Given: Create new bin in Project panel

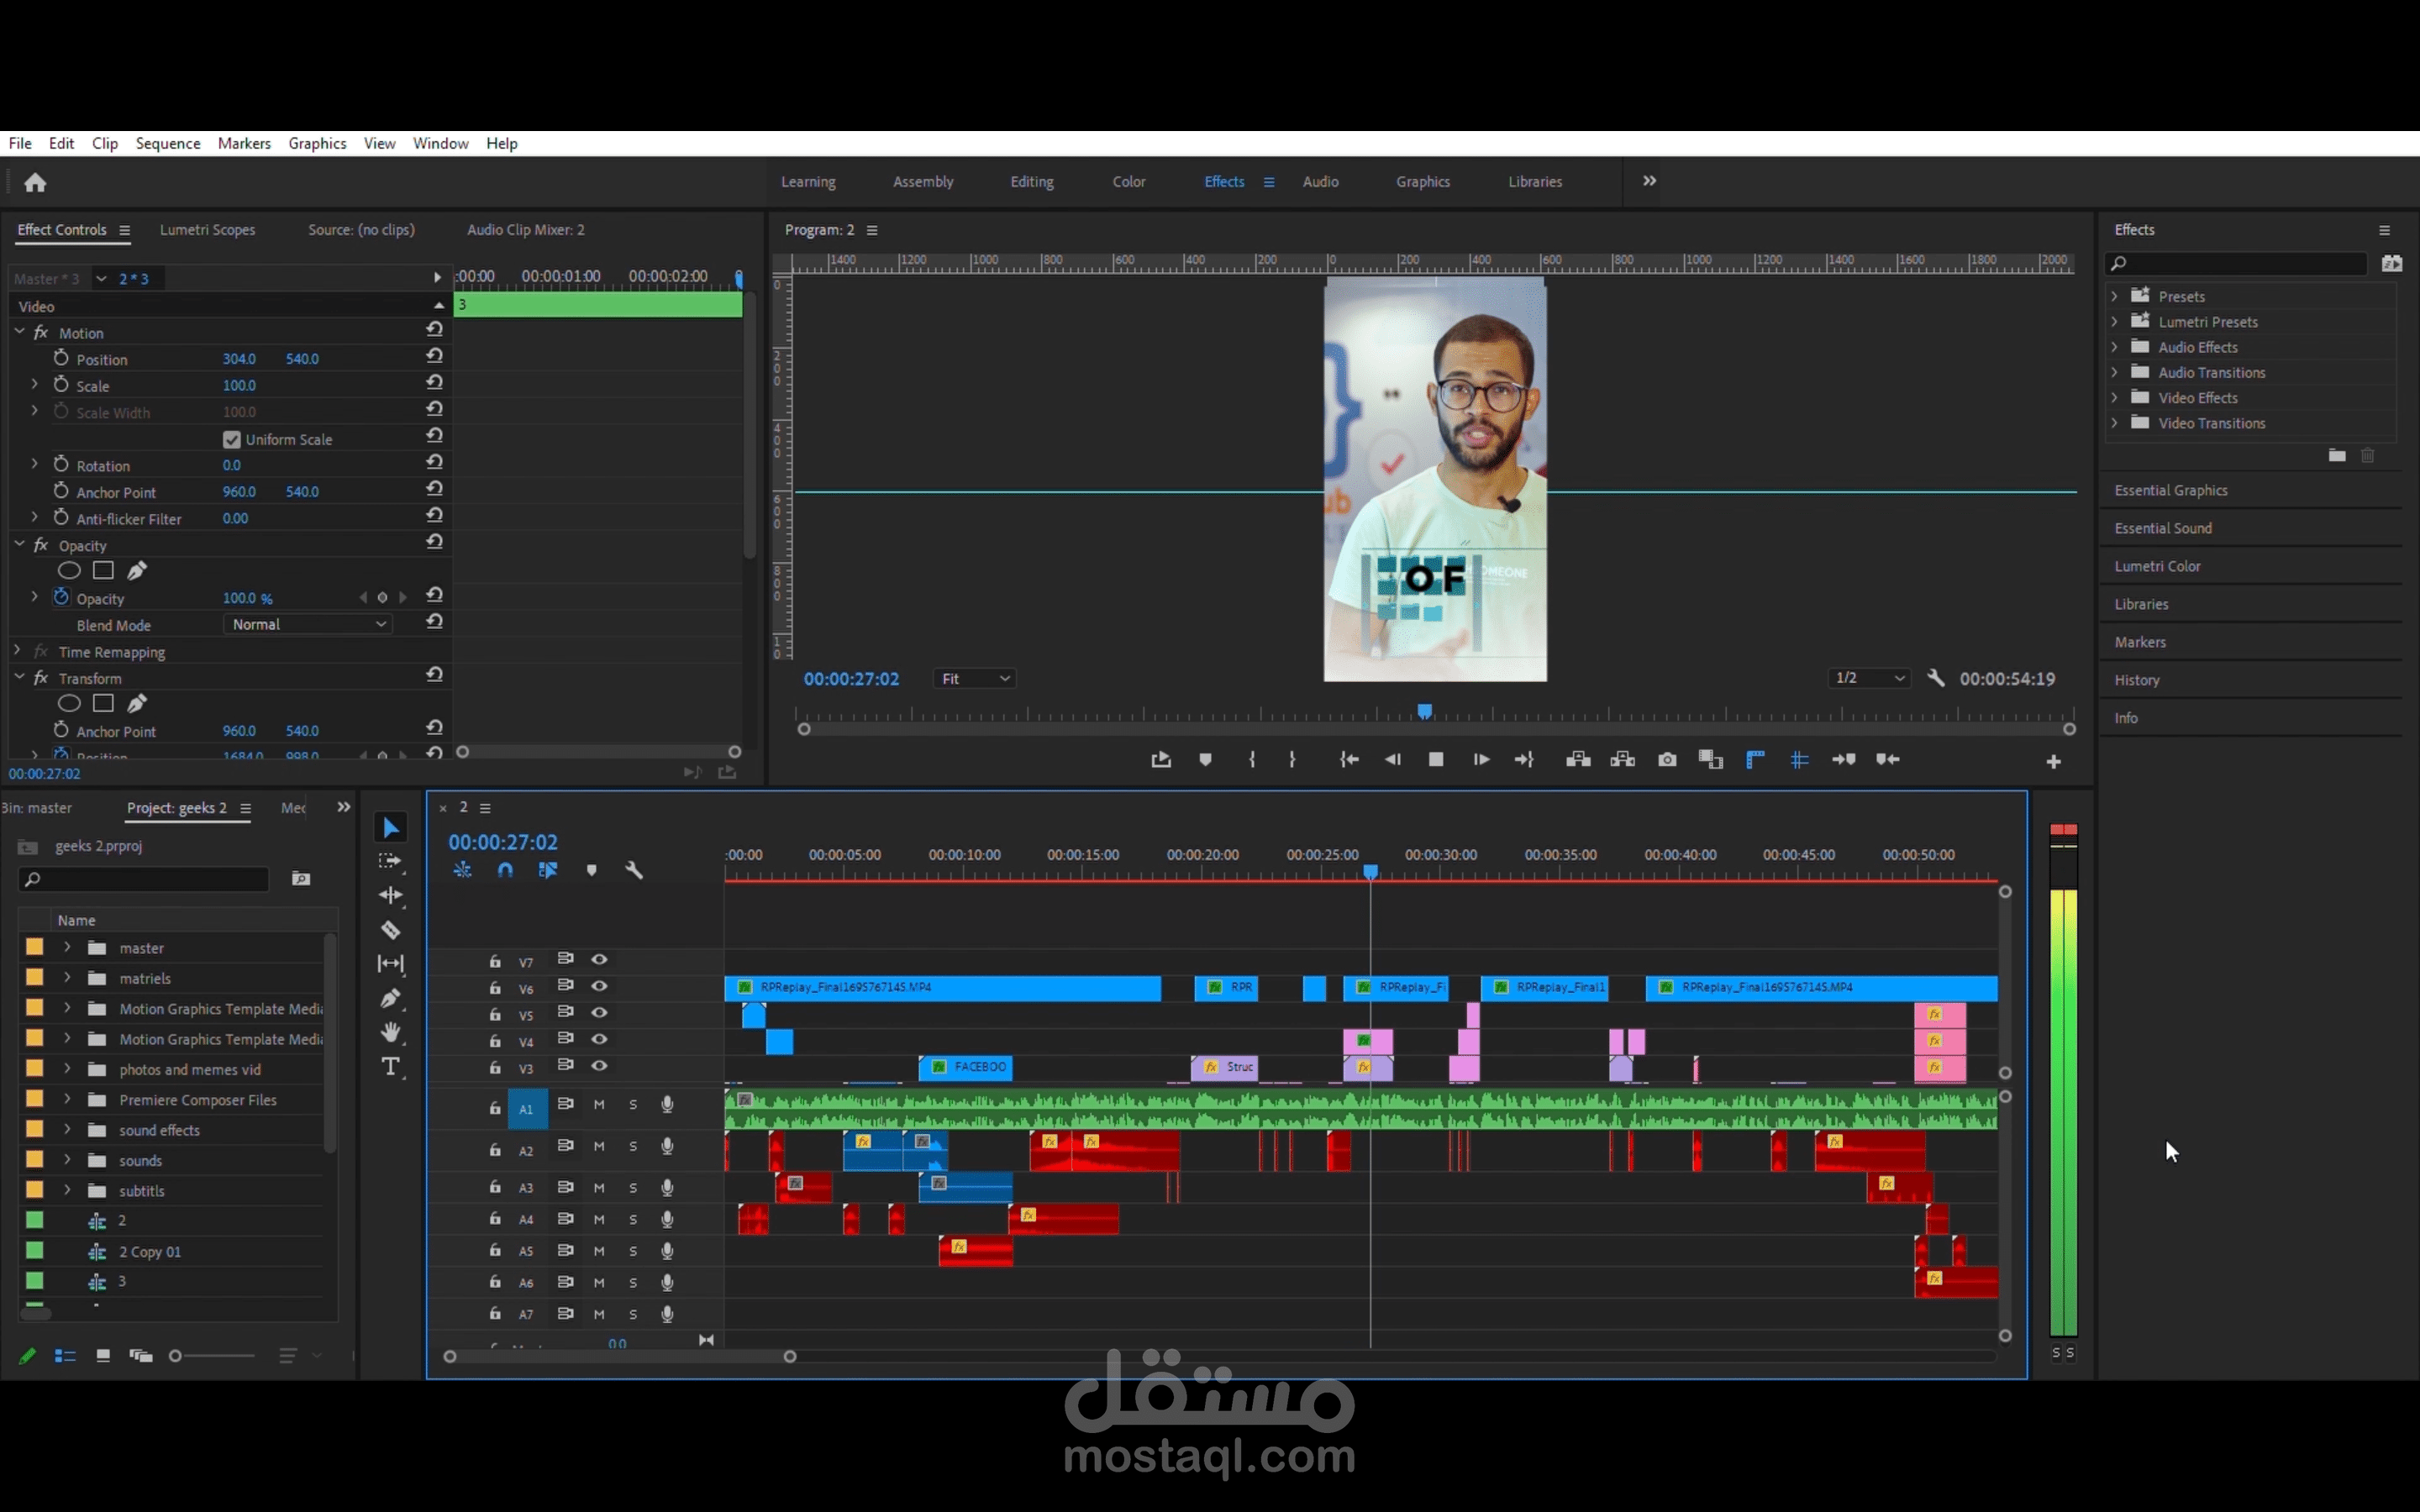Looking at the screenshot, I should click(x=301, y=878).
